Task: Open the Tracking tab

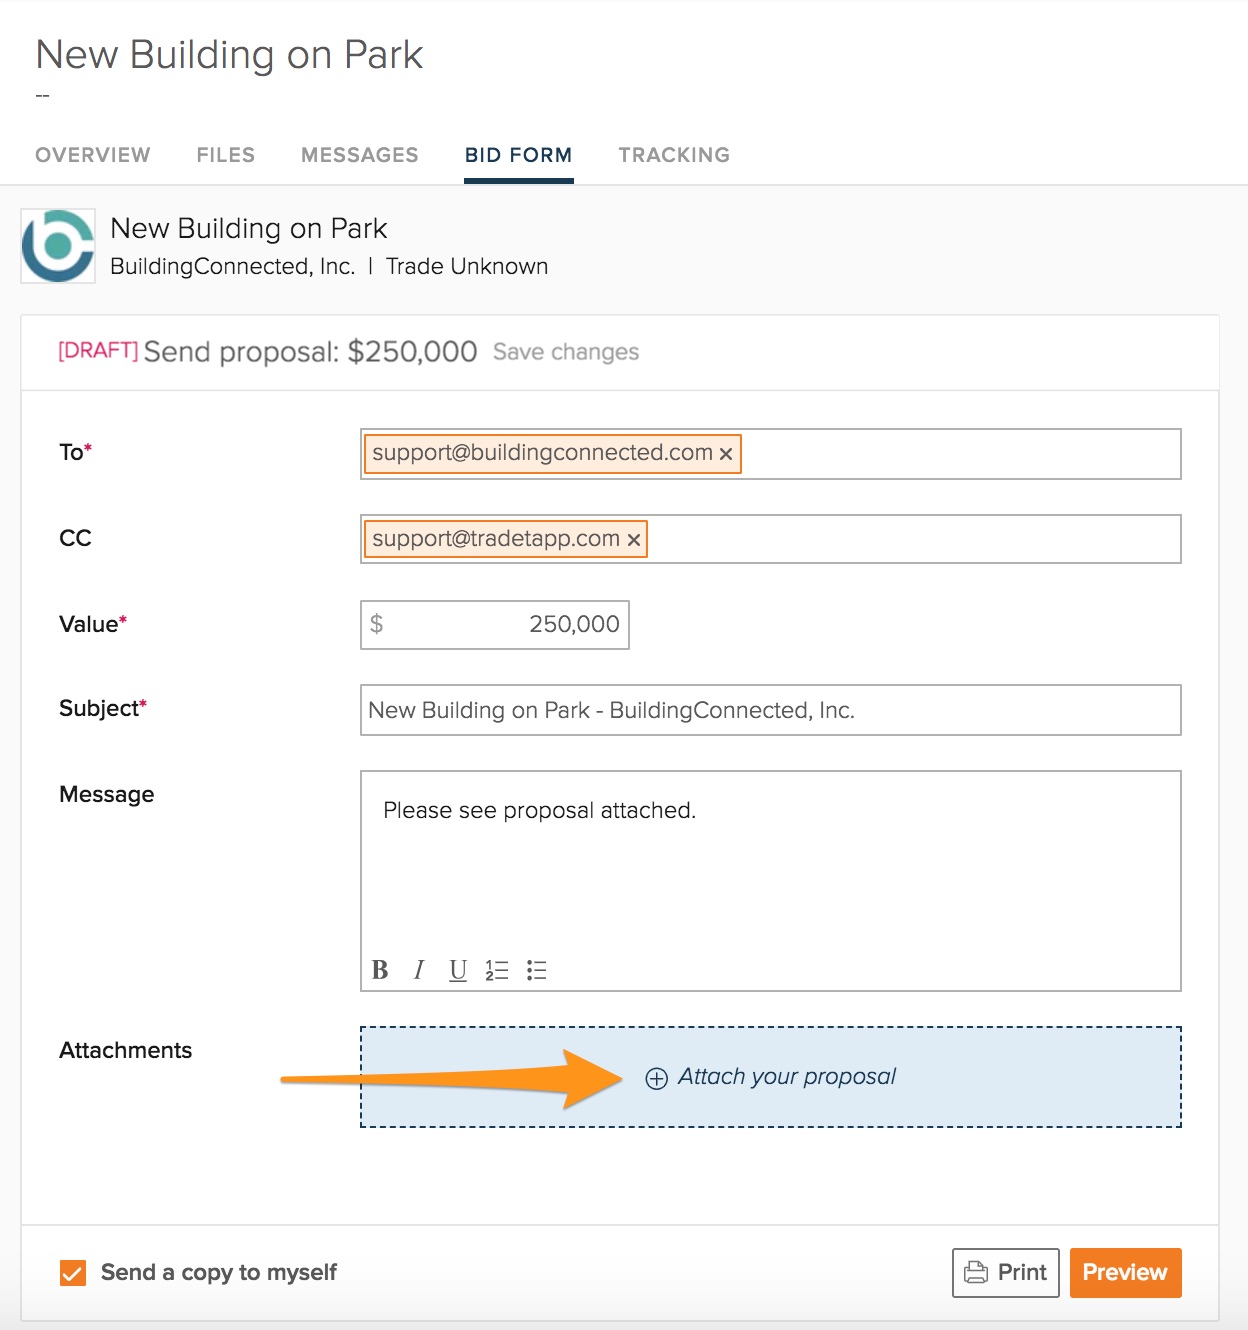Action: pyautogui.click(x=674, y=155)
